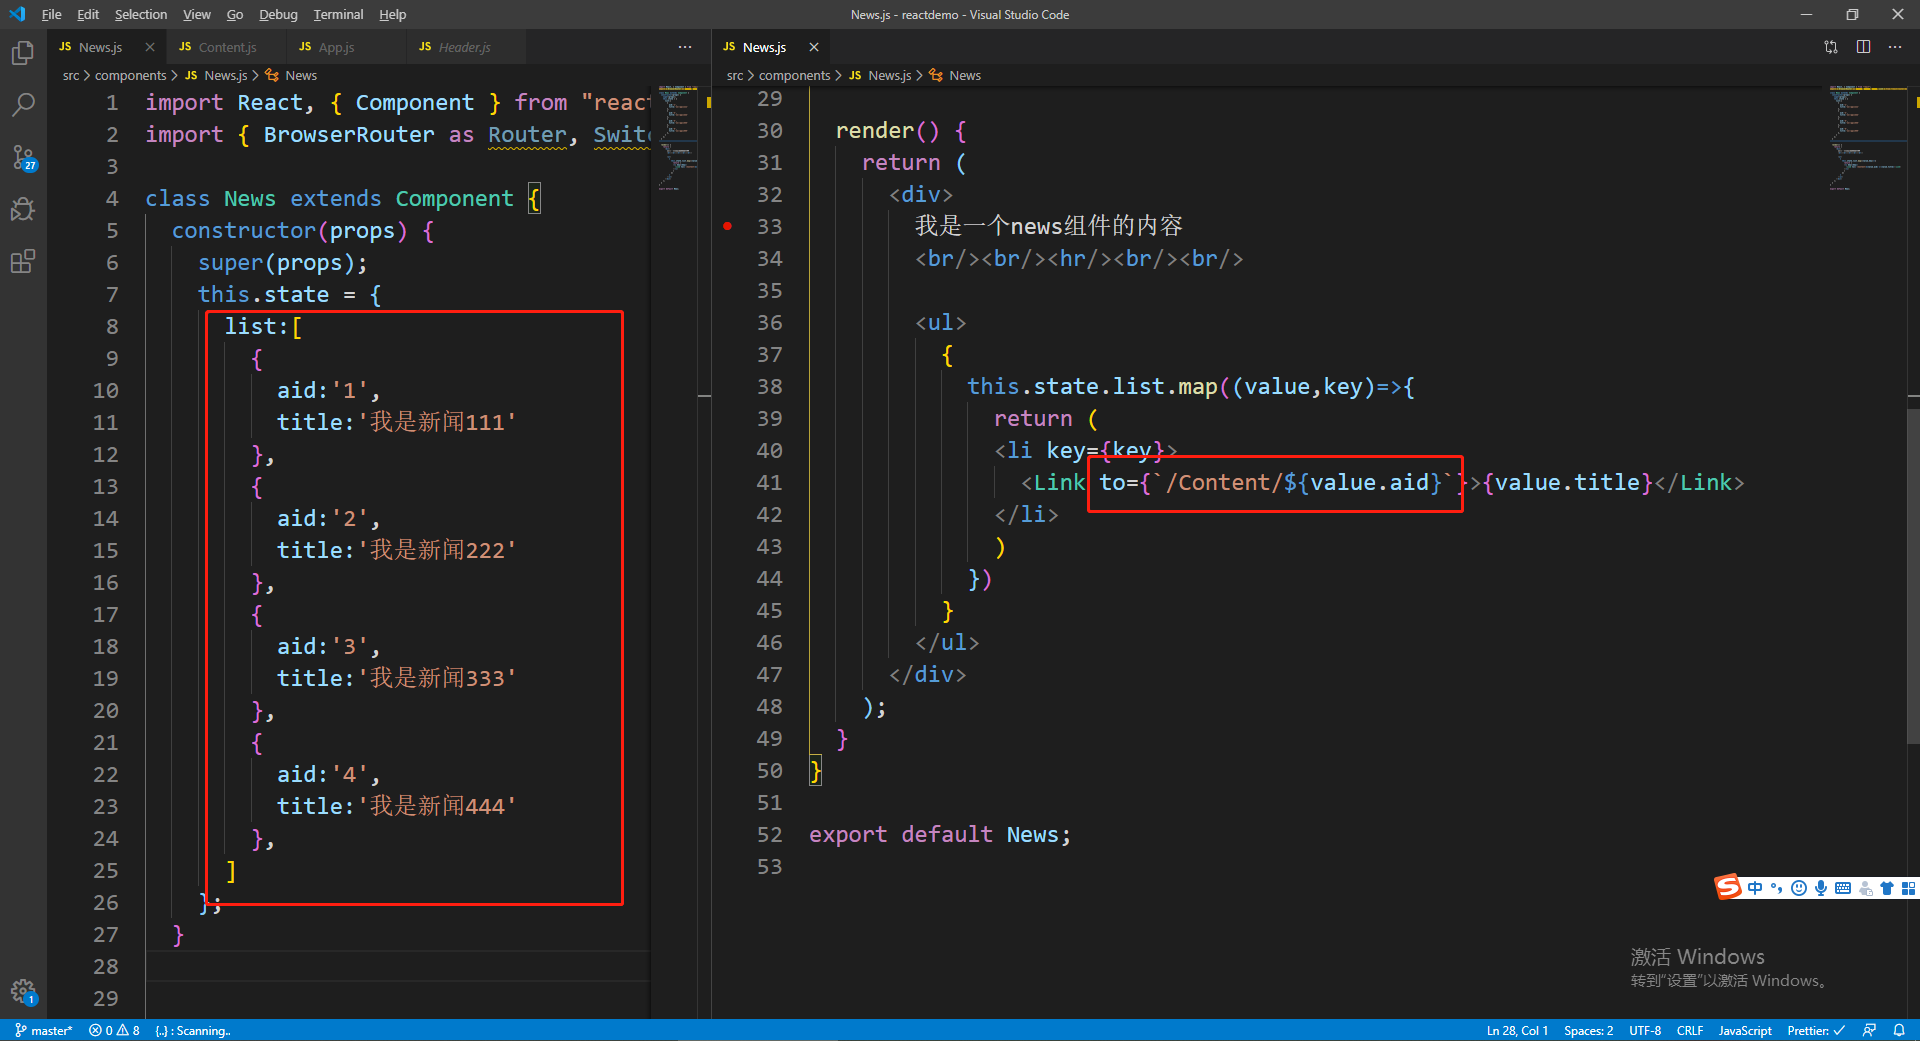
Task: Click the Scanning status item
Action: tap(193, 1030)
